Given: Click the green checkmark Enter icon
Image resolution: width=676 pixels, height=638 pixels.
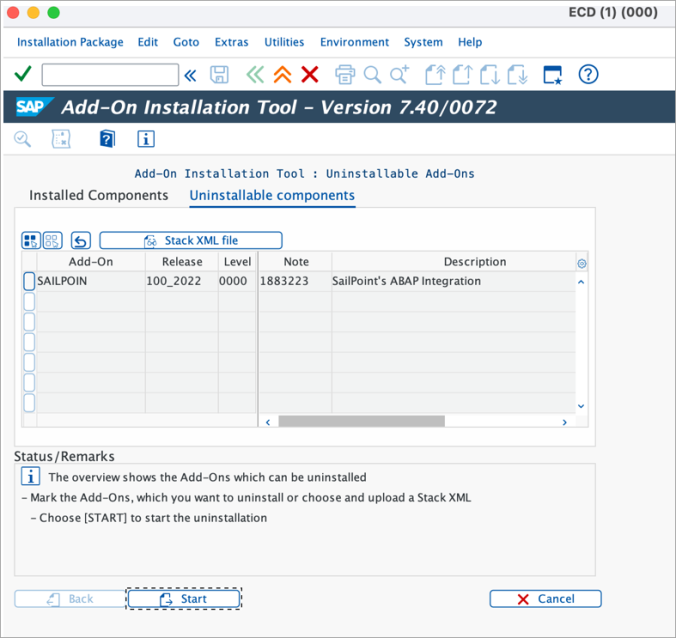Looking at the screenshot, I should pyautogui.click(x=23, y=74).
